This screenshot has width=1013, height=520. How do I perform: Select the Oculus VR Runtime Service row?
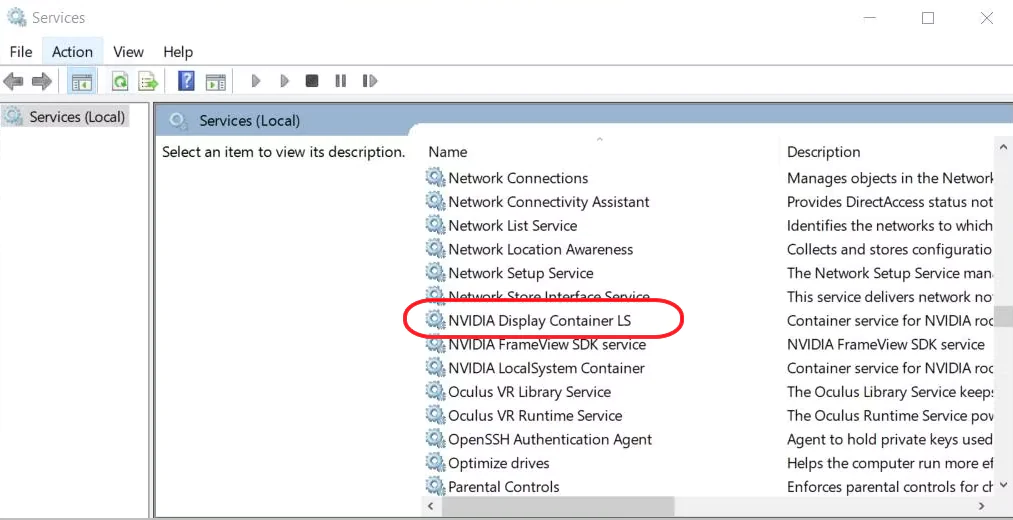[x=534, y=416]
